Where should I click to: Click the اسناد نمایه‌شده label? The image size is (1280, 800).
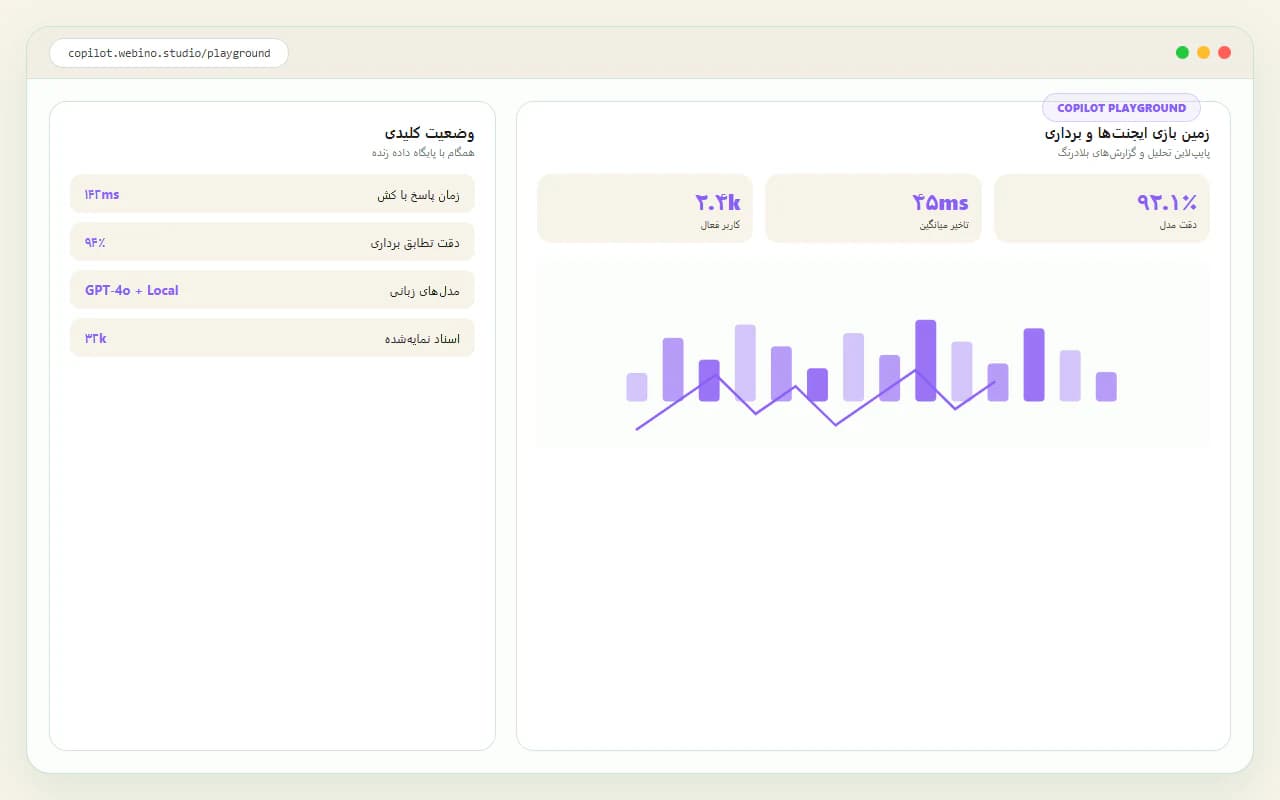pos(422,339)
